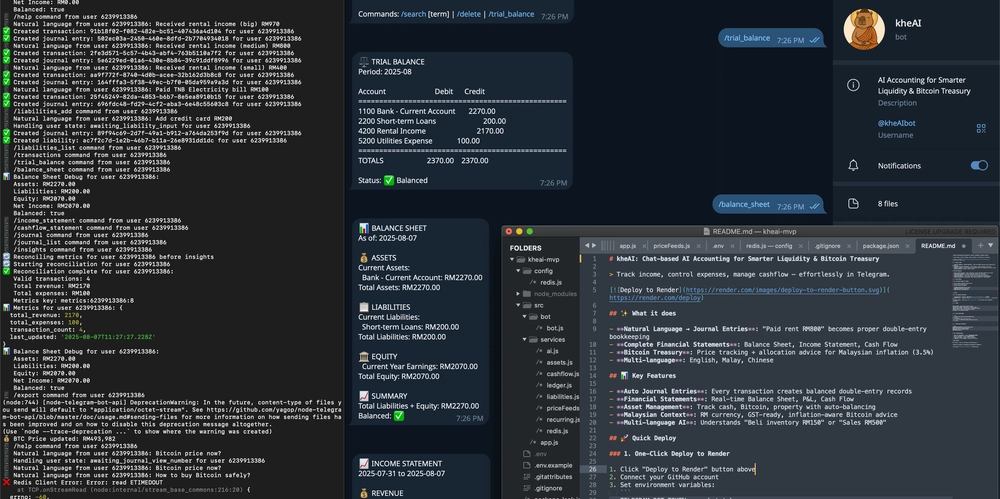
Task: Close the priceFeeds.js tab
Action: click(x=698, y=246)
